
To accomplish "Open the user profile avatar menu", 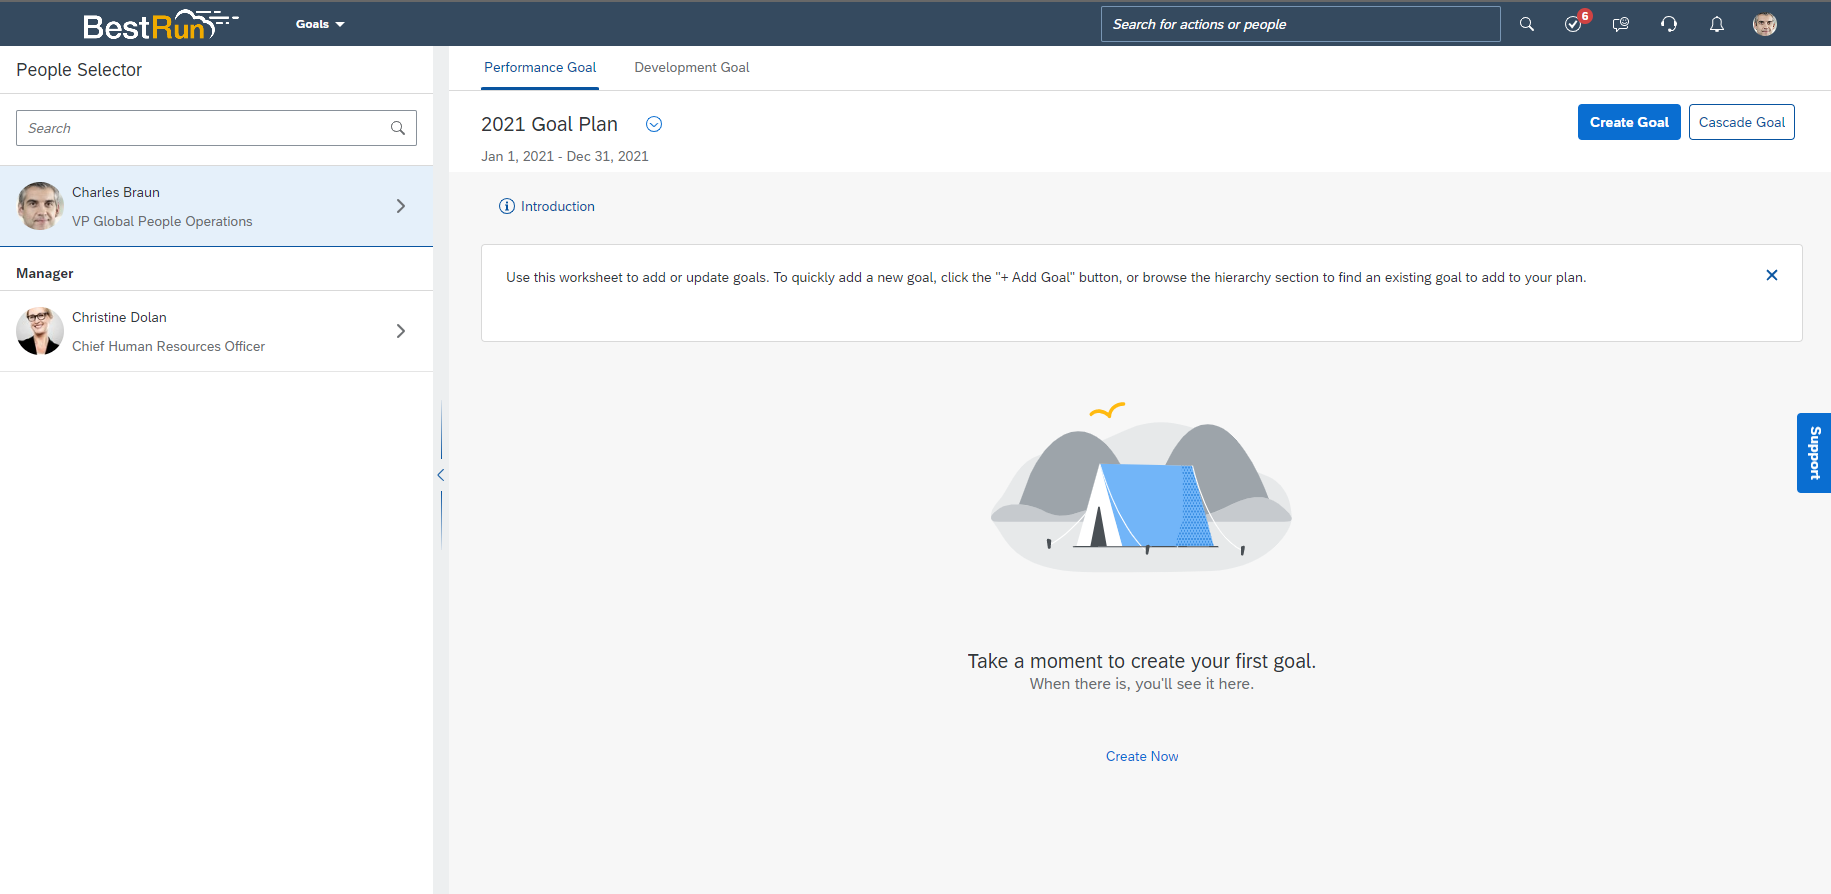I will (1765, 24).
